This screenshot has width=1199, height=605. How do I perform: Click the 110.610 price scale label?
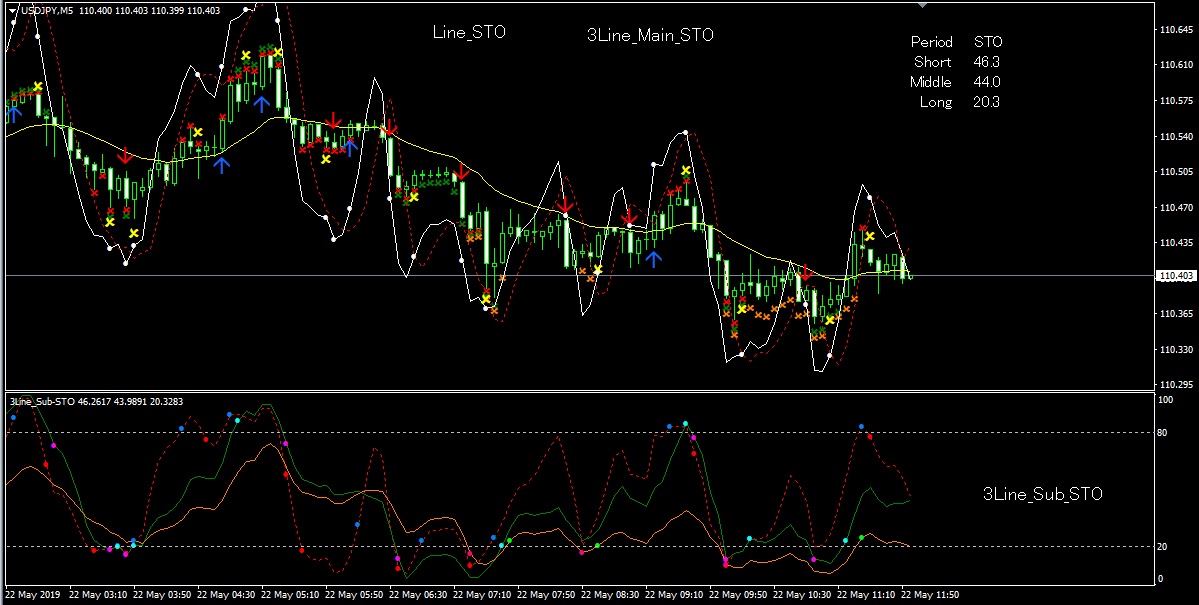(1177, 65)
